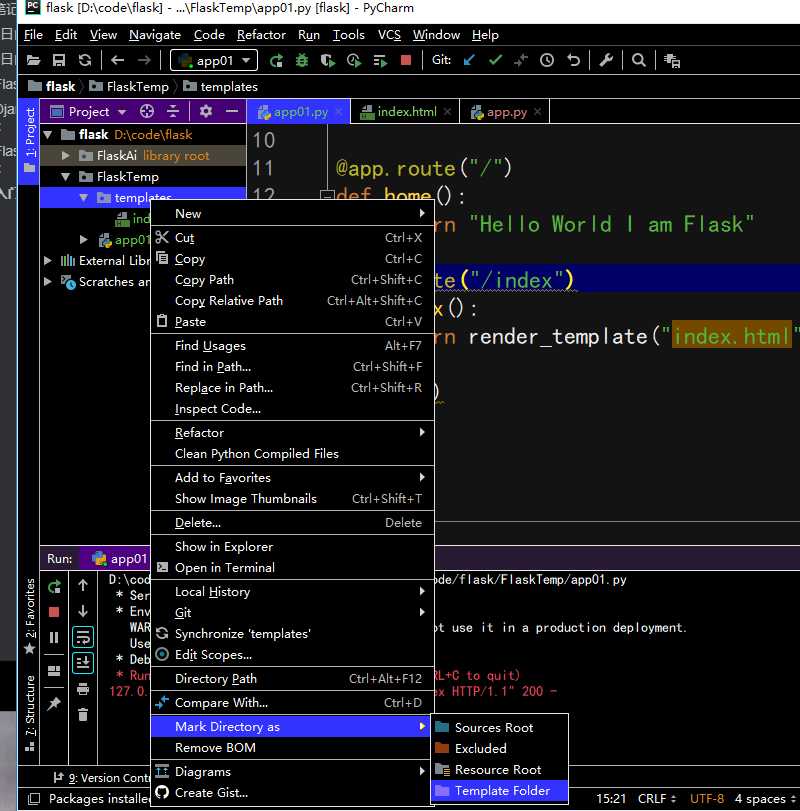The width and height of the screenshot is (800, 811).
Task: Click the trash Clear All icon in Run panel
Action: click(83, 714)
